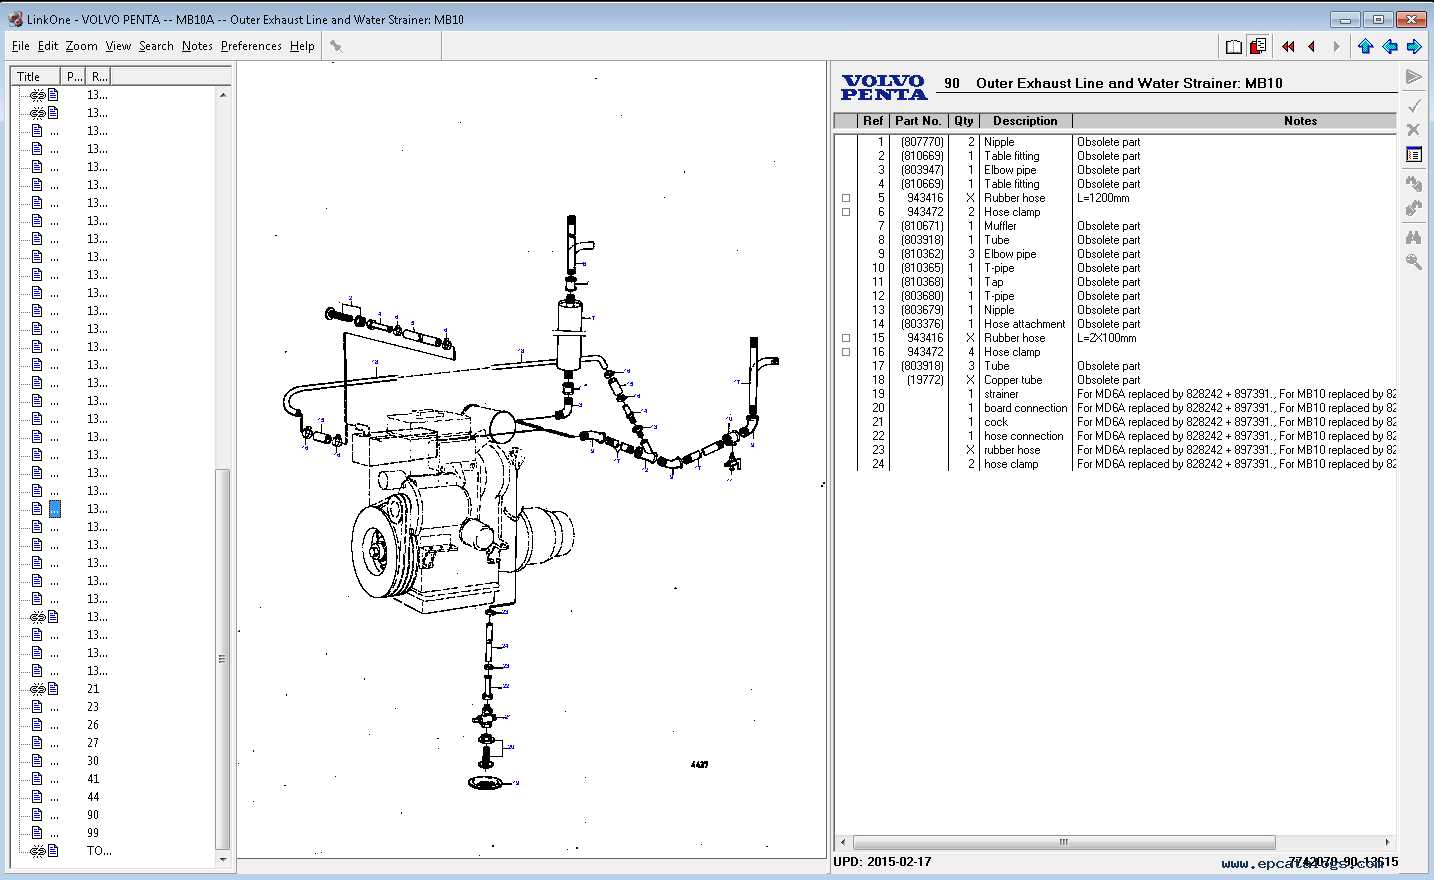Click the lower grey wrench-like sidebar icon

[1414, 208]
